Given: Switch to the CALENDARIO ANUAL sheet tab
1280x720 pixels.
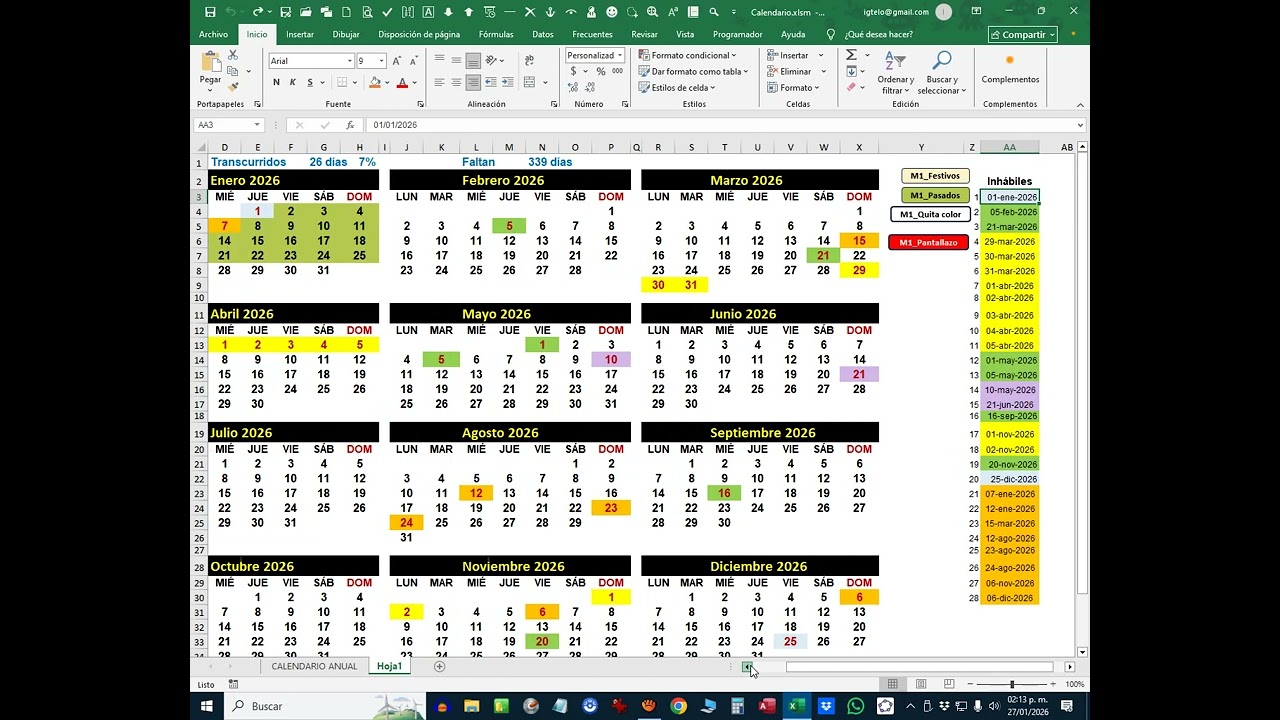Looking at the screenshot, I should pyautogui.click(x=314, y=666).
